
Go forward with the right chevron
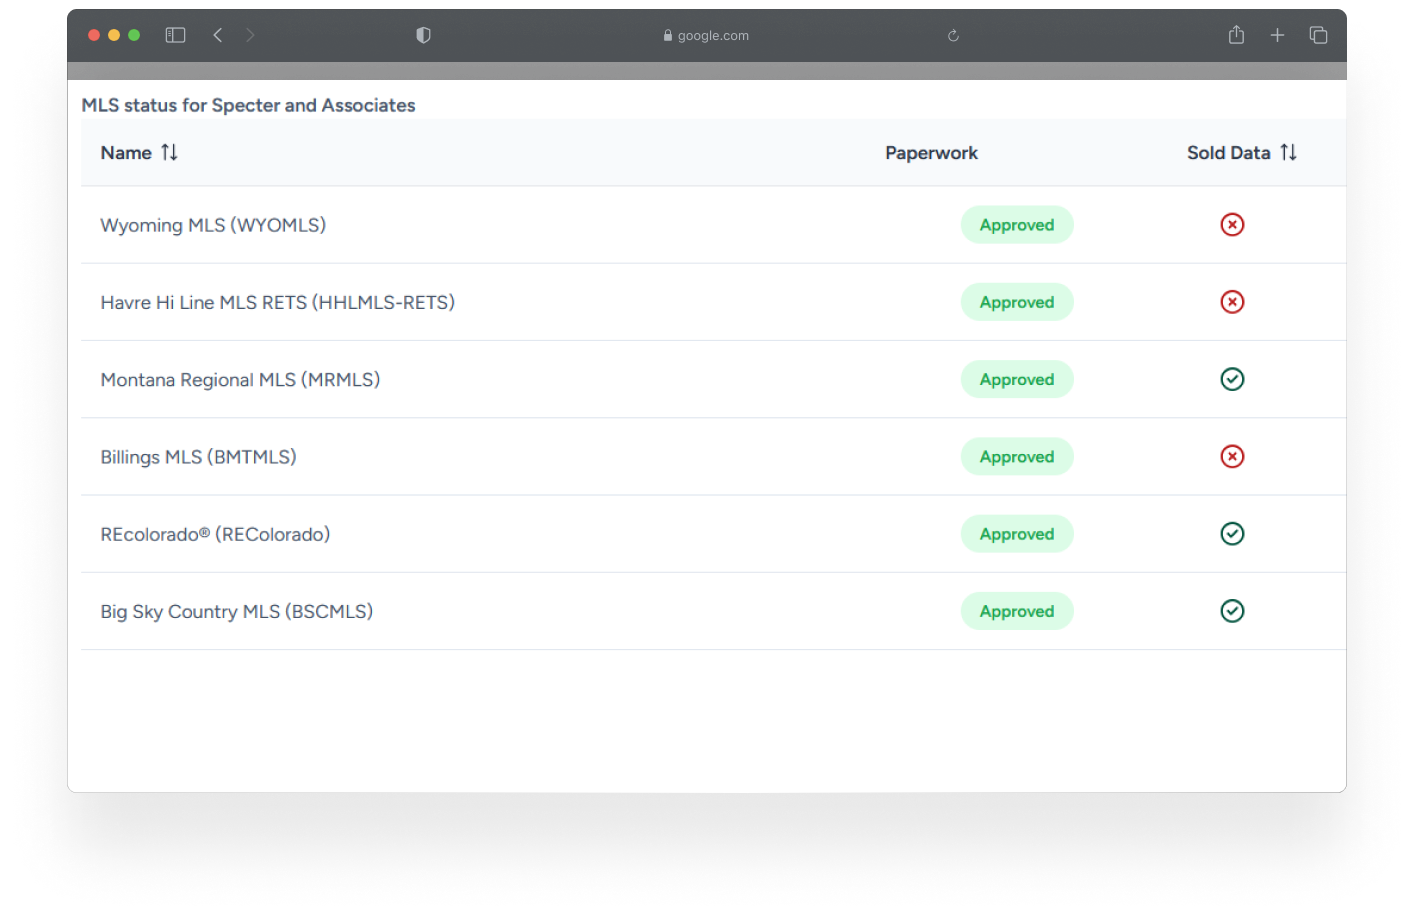click(x=250, y=35)
